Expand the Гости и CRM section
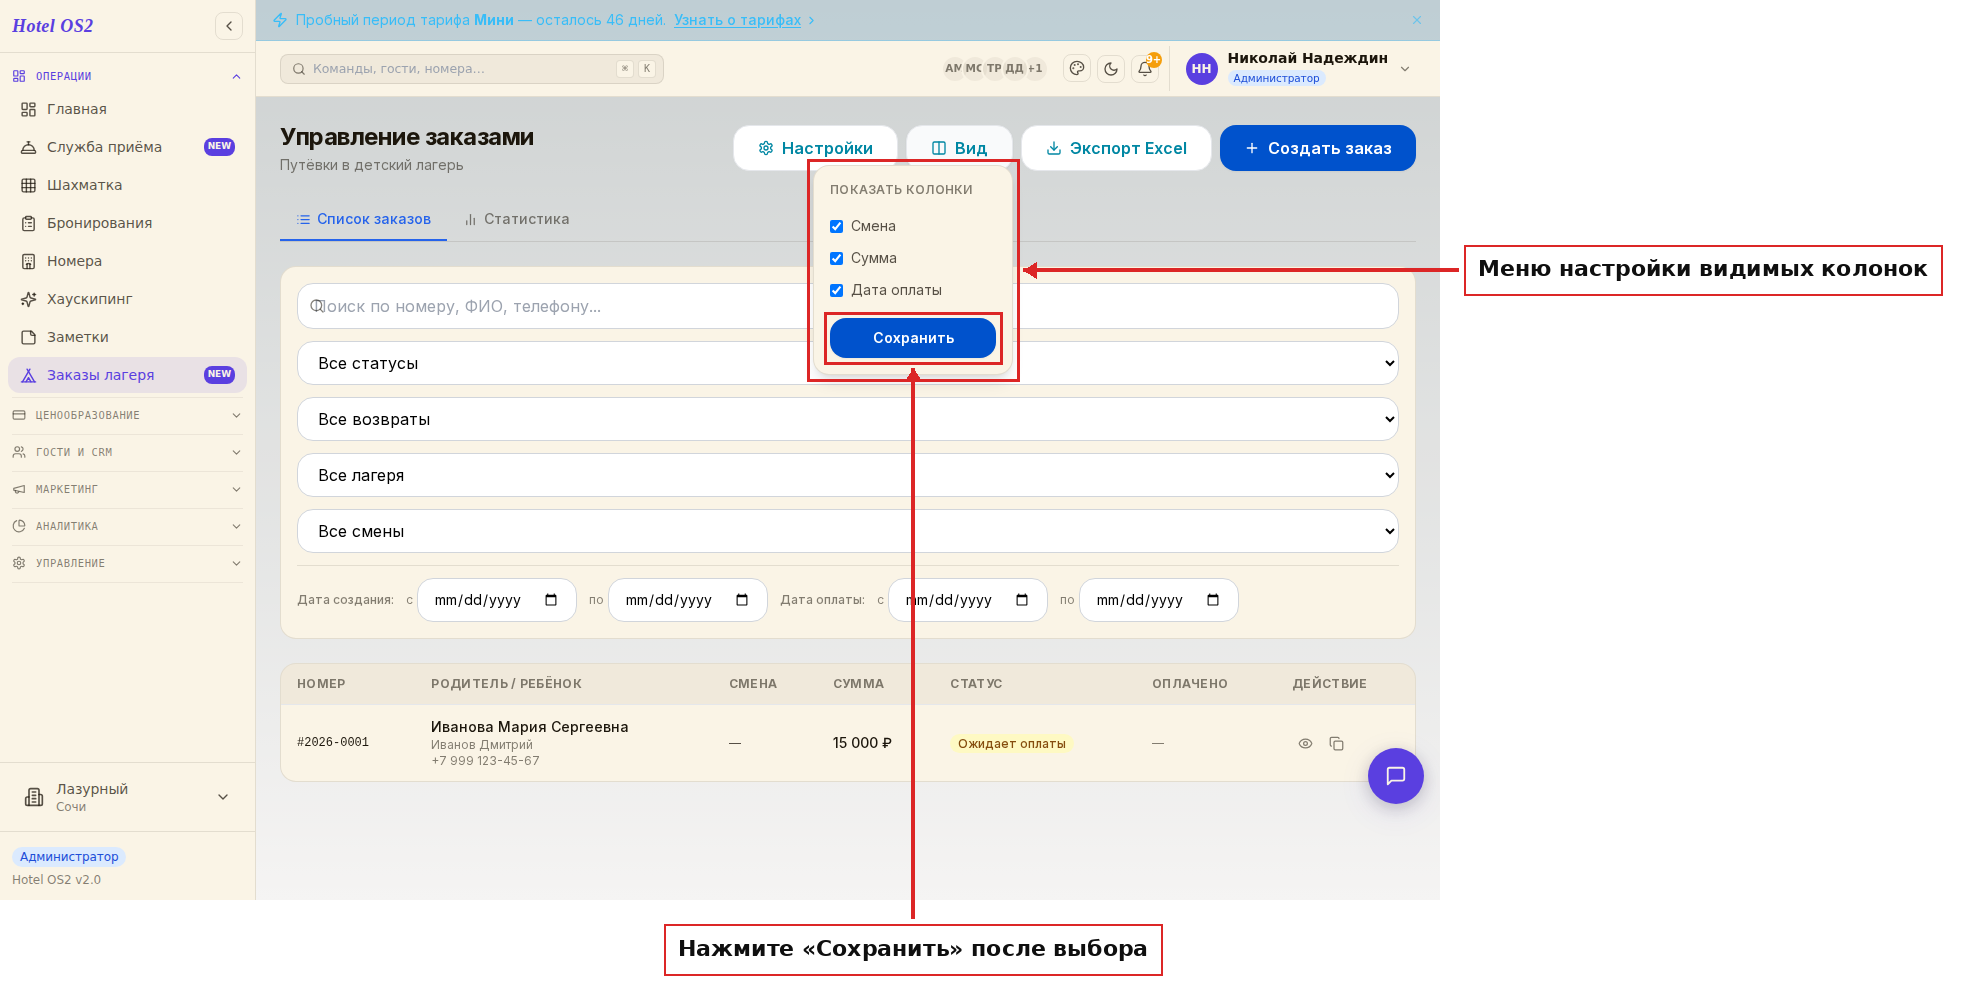Viewport: 1966px width, 999px height. [127, 452]
